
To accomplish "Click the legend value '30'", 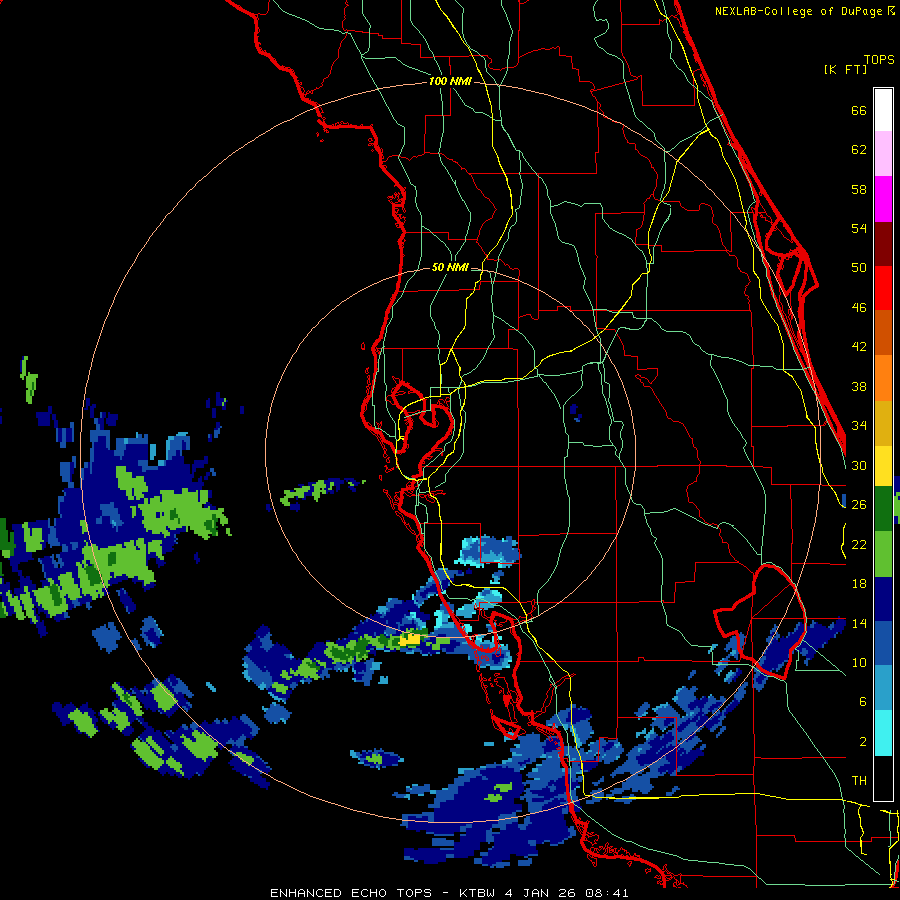I will click(x=859, y=465).
